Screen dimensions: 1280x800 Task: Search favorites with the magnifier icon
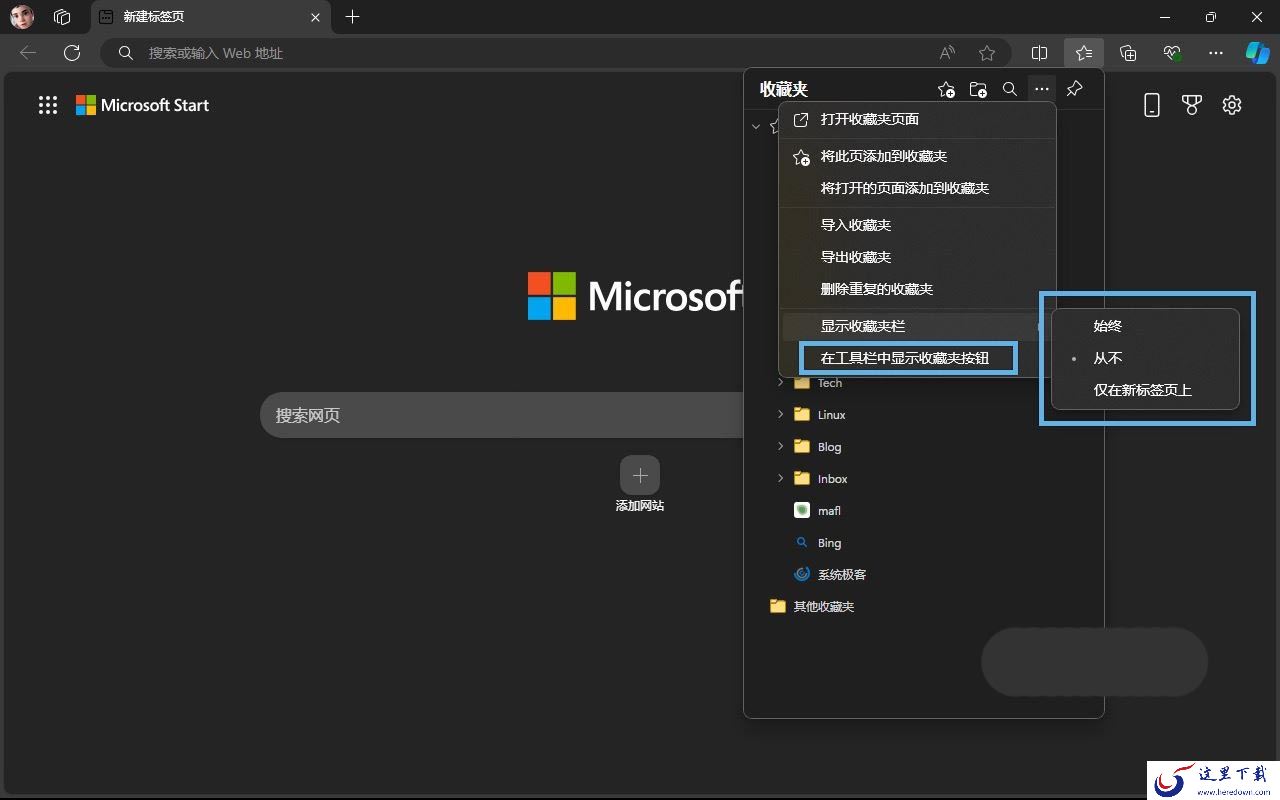point(1010,89)
